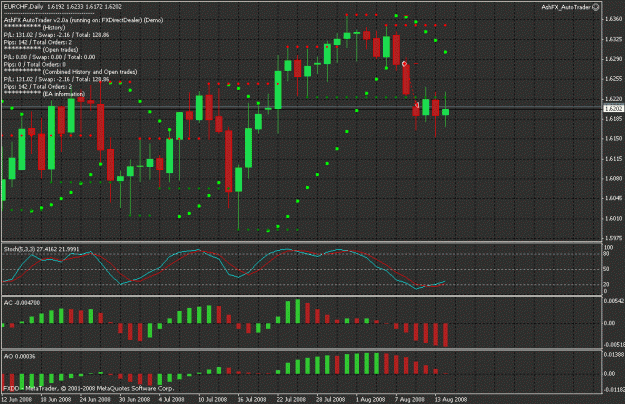
Task: Click the 16 Jul 2008 date label
Action: (x=252, y=399)
